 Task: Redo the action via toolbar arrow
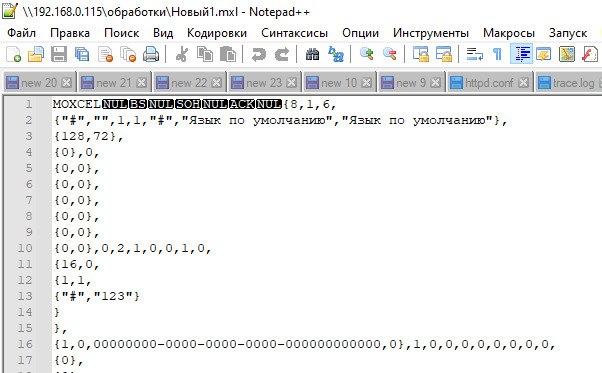pyautogui.click(x=282, y=54)
